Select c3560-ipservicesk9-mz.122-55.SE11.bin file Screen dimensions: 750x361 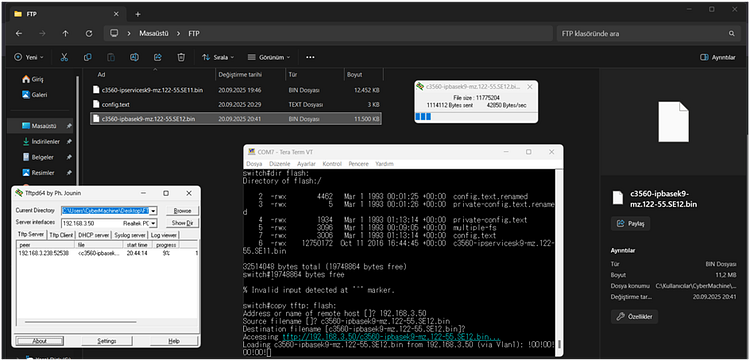coord(236,90)
